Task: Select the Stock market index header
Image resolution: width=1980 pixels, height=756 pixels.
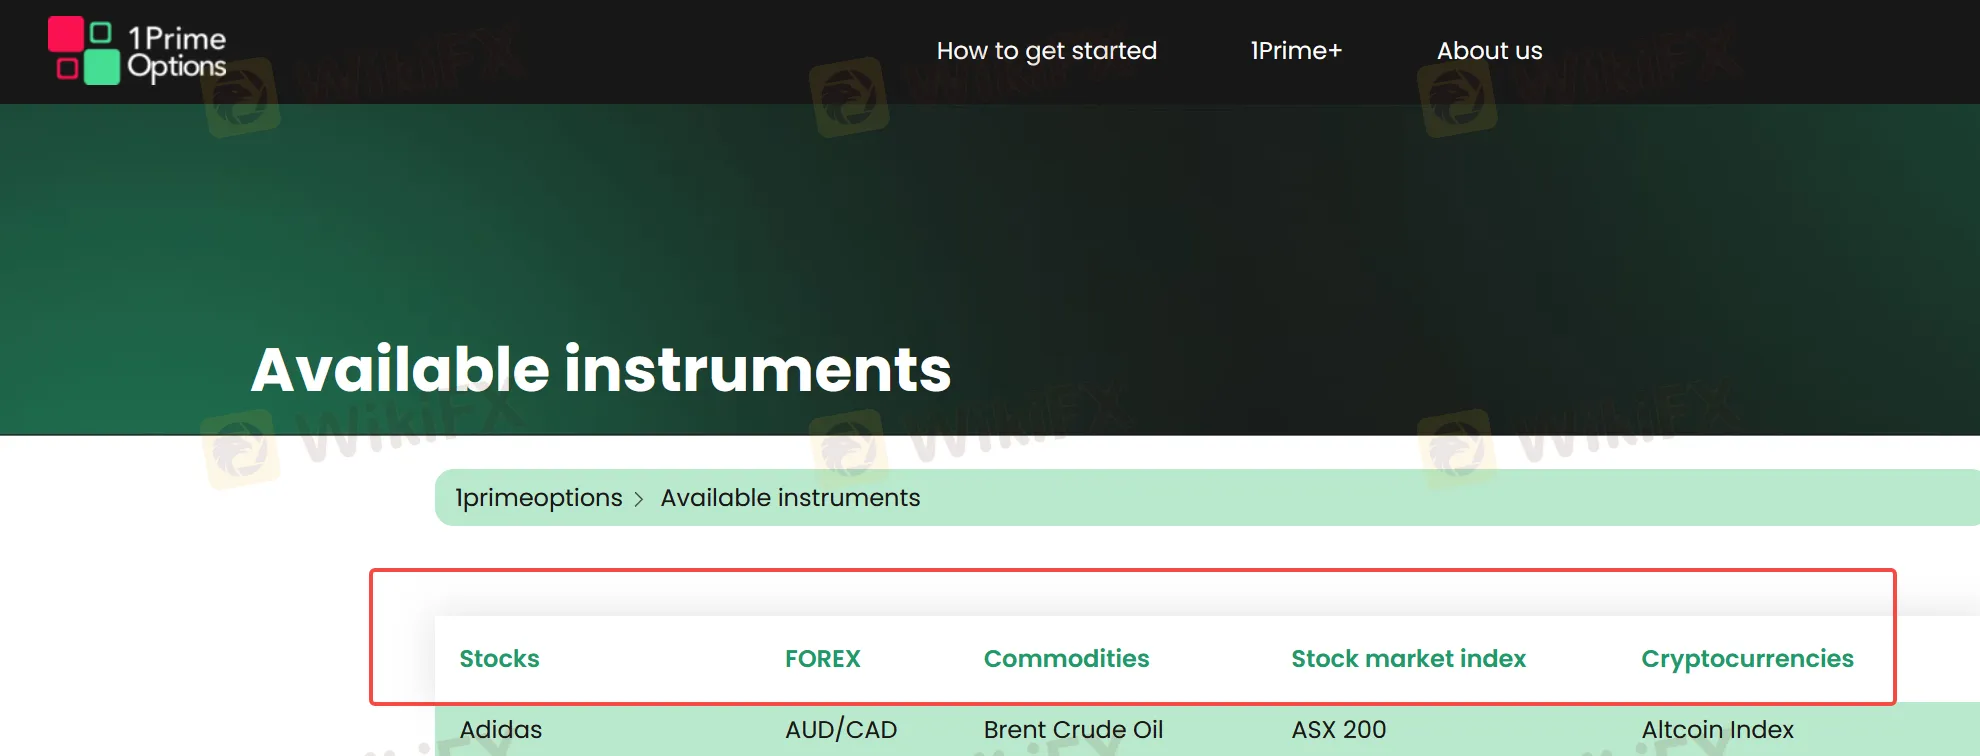Action: (x=1408, y=659)
